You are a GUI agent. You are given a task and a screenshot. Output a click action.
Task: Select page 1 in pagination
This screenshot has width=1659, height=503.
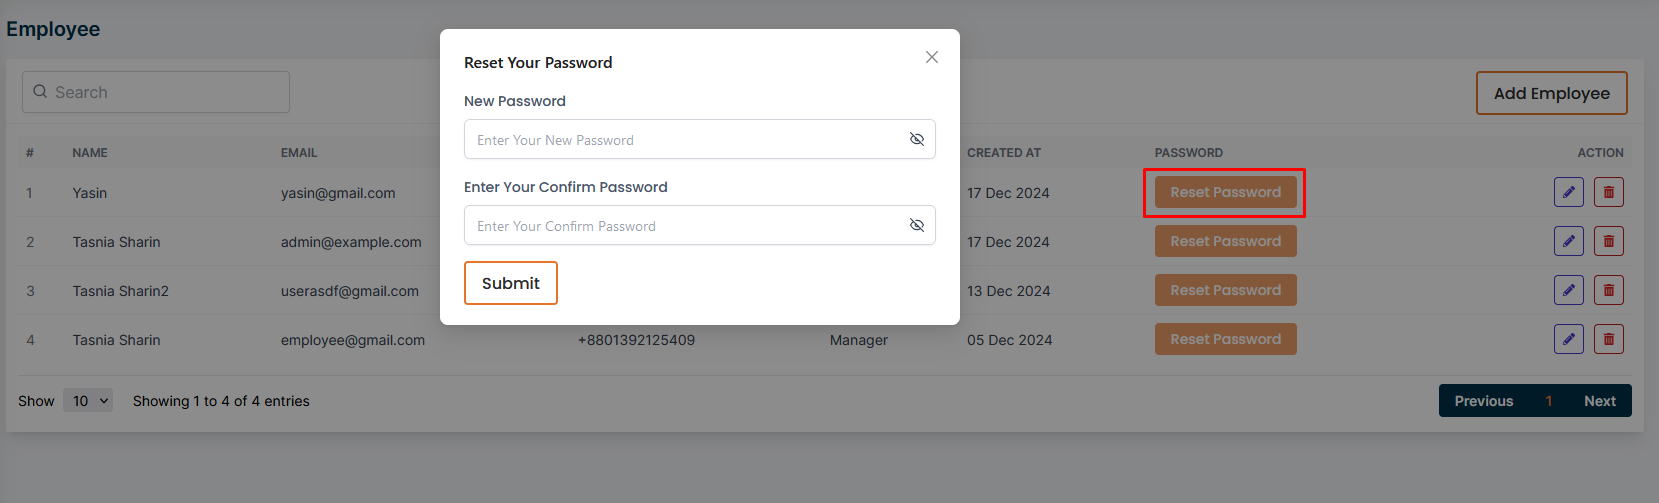(1548, 401)
